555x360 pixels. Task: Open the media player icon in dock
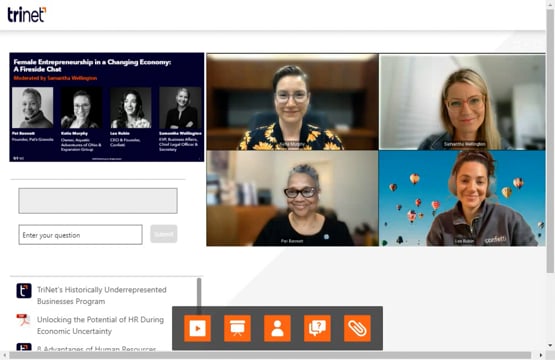coord(197,328)
